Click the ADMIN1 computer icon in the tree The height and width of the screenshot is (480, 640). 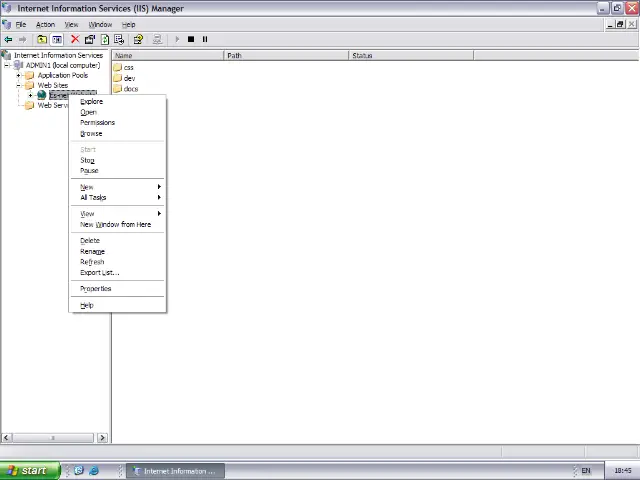[18, 65]
